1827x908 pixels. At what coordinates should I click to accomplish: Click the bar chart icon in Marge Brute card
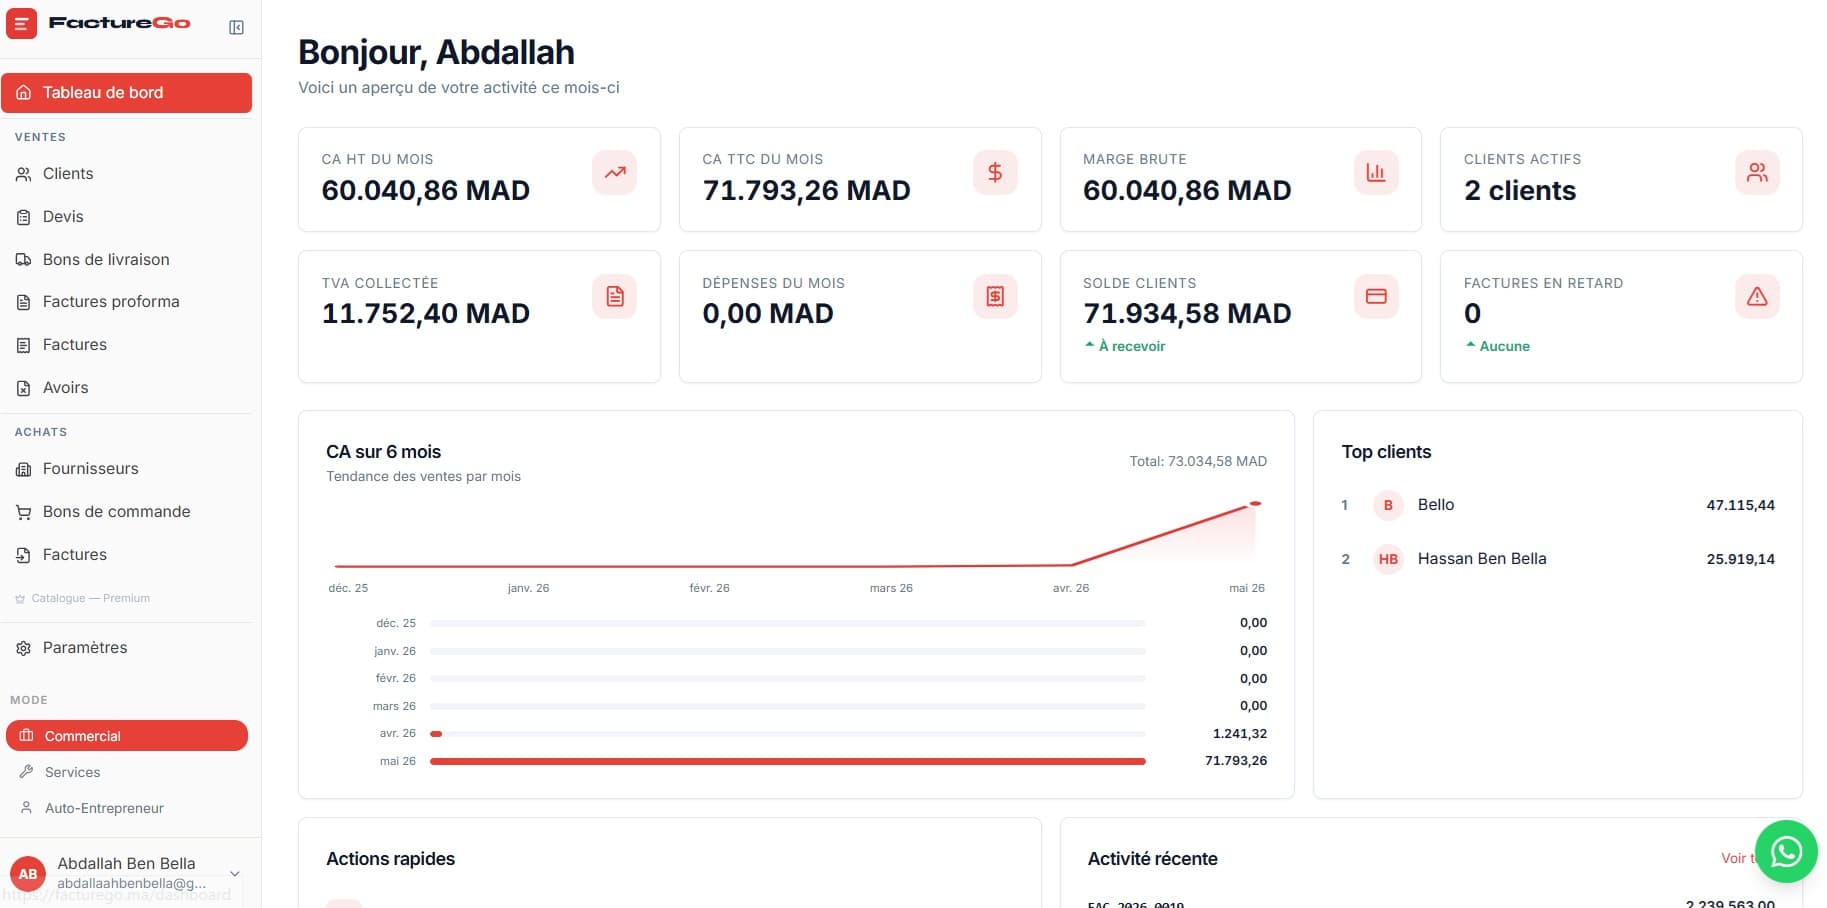point(1376,172)
